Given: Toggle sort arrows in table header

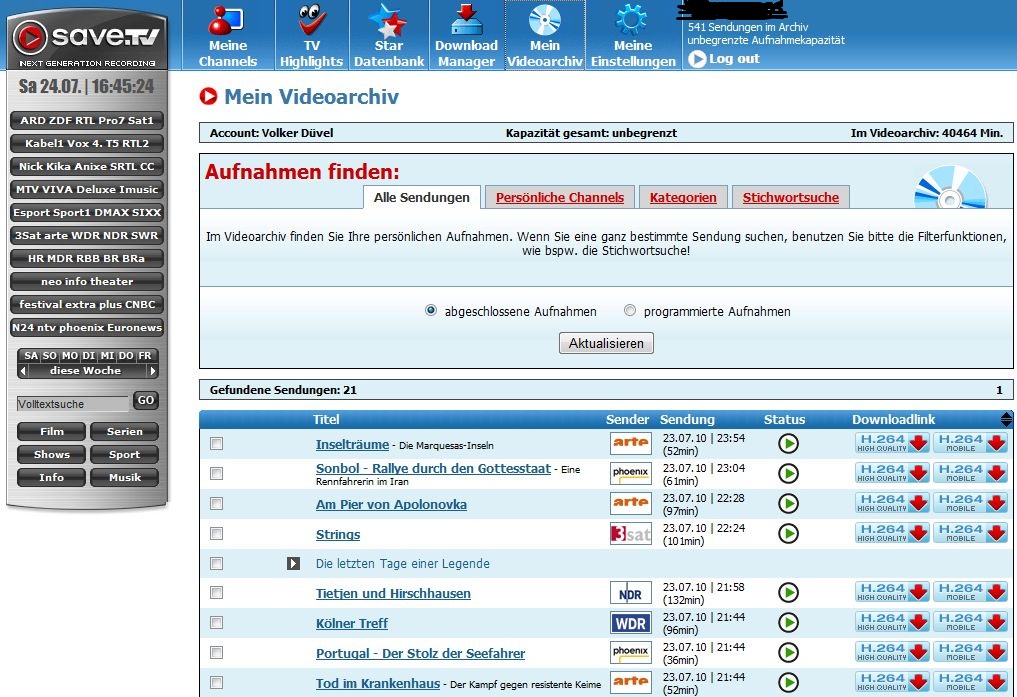Looking at the screenshot, I should 1006,419.
